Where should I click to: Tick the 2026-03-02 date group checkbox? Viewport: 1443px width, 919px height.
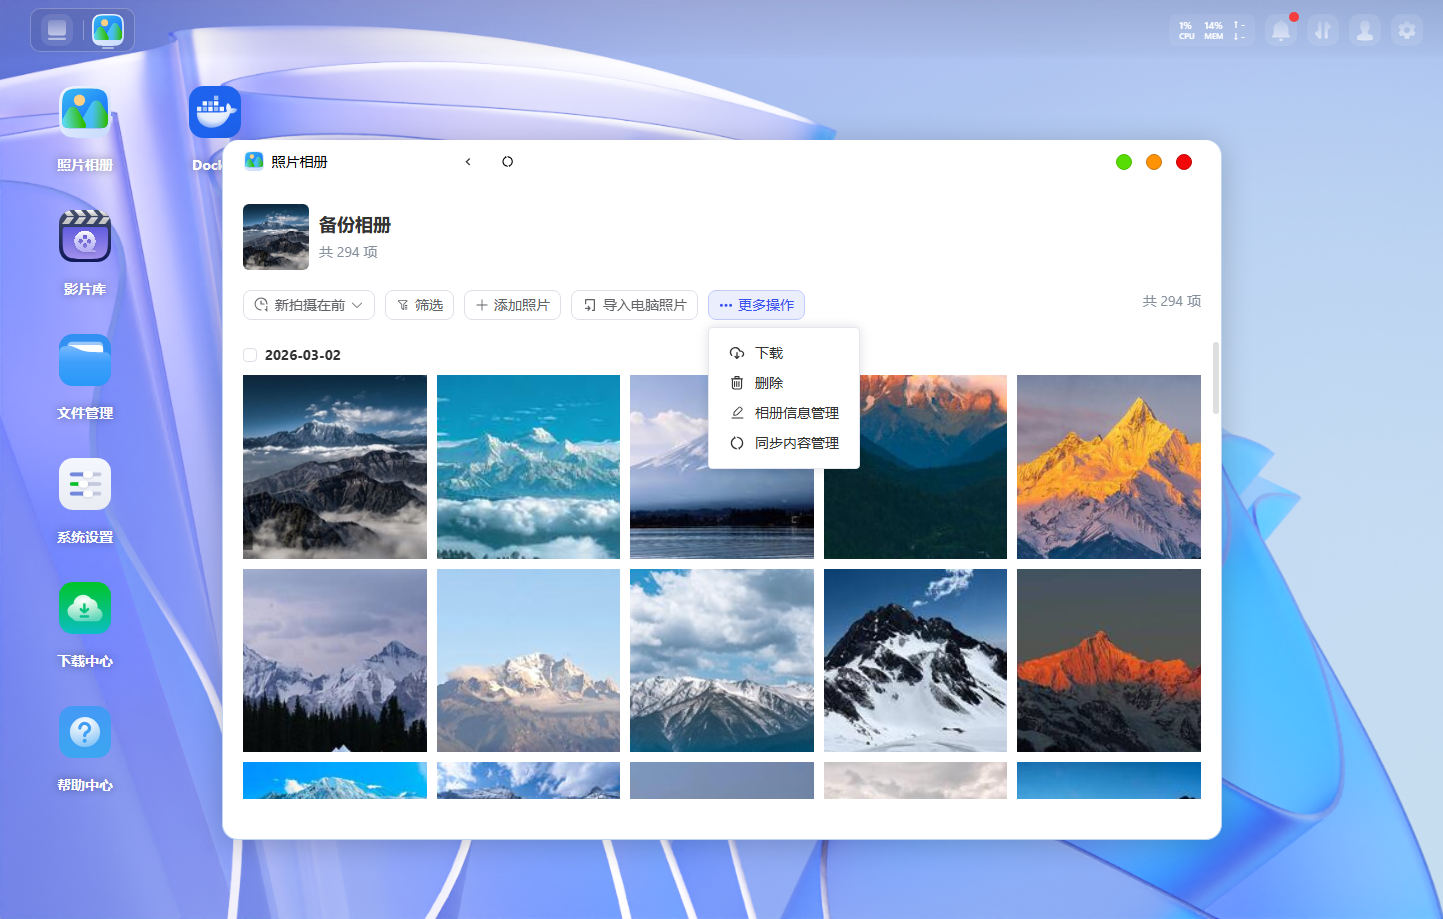click(250, 355)
